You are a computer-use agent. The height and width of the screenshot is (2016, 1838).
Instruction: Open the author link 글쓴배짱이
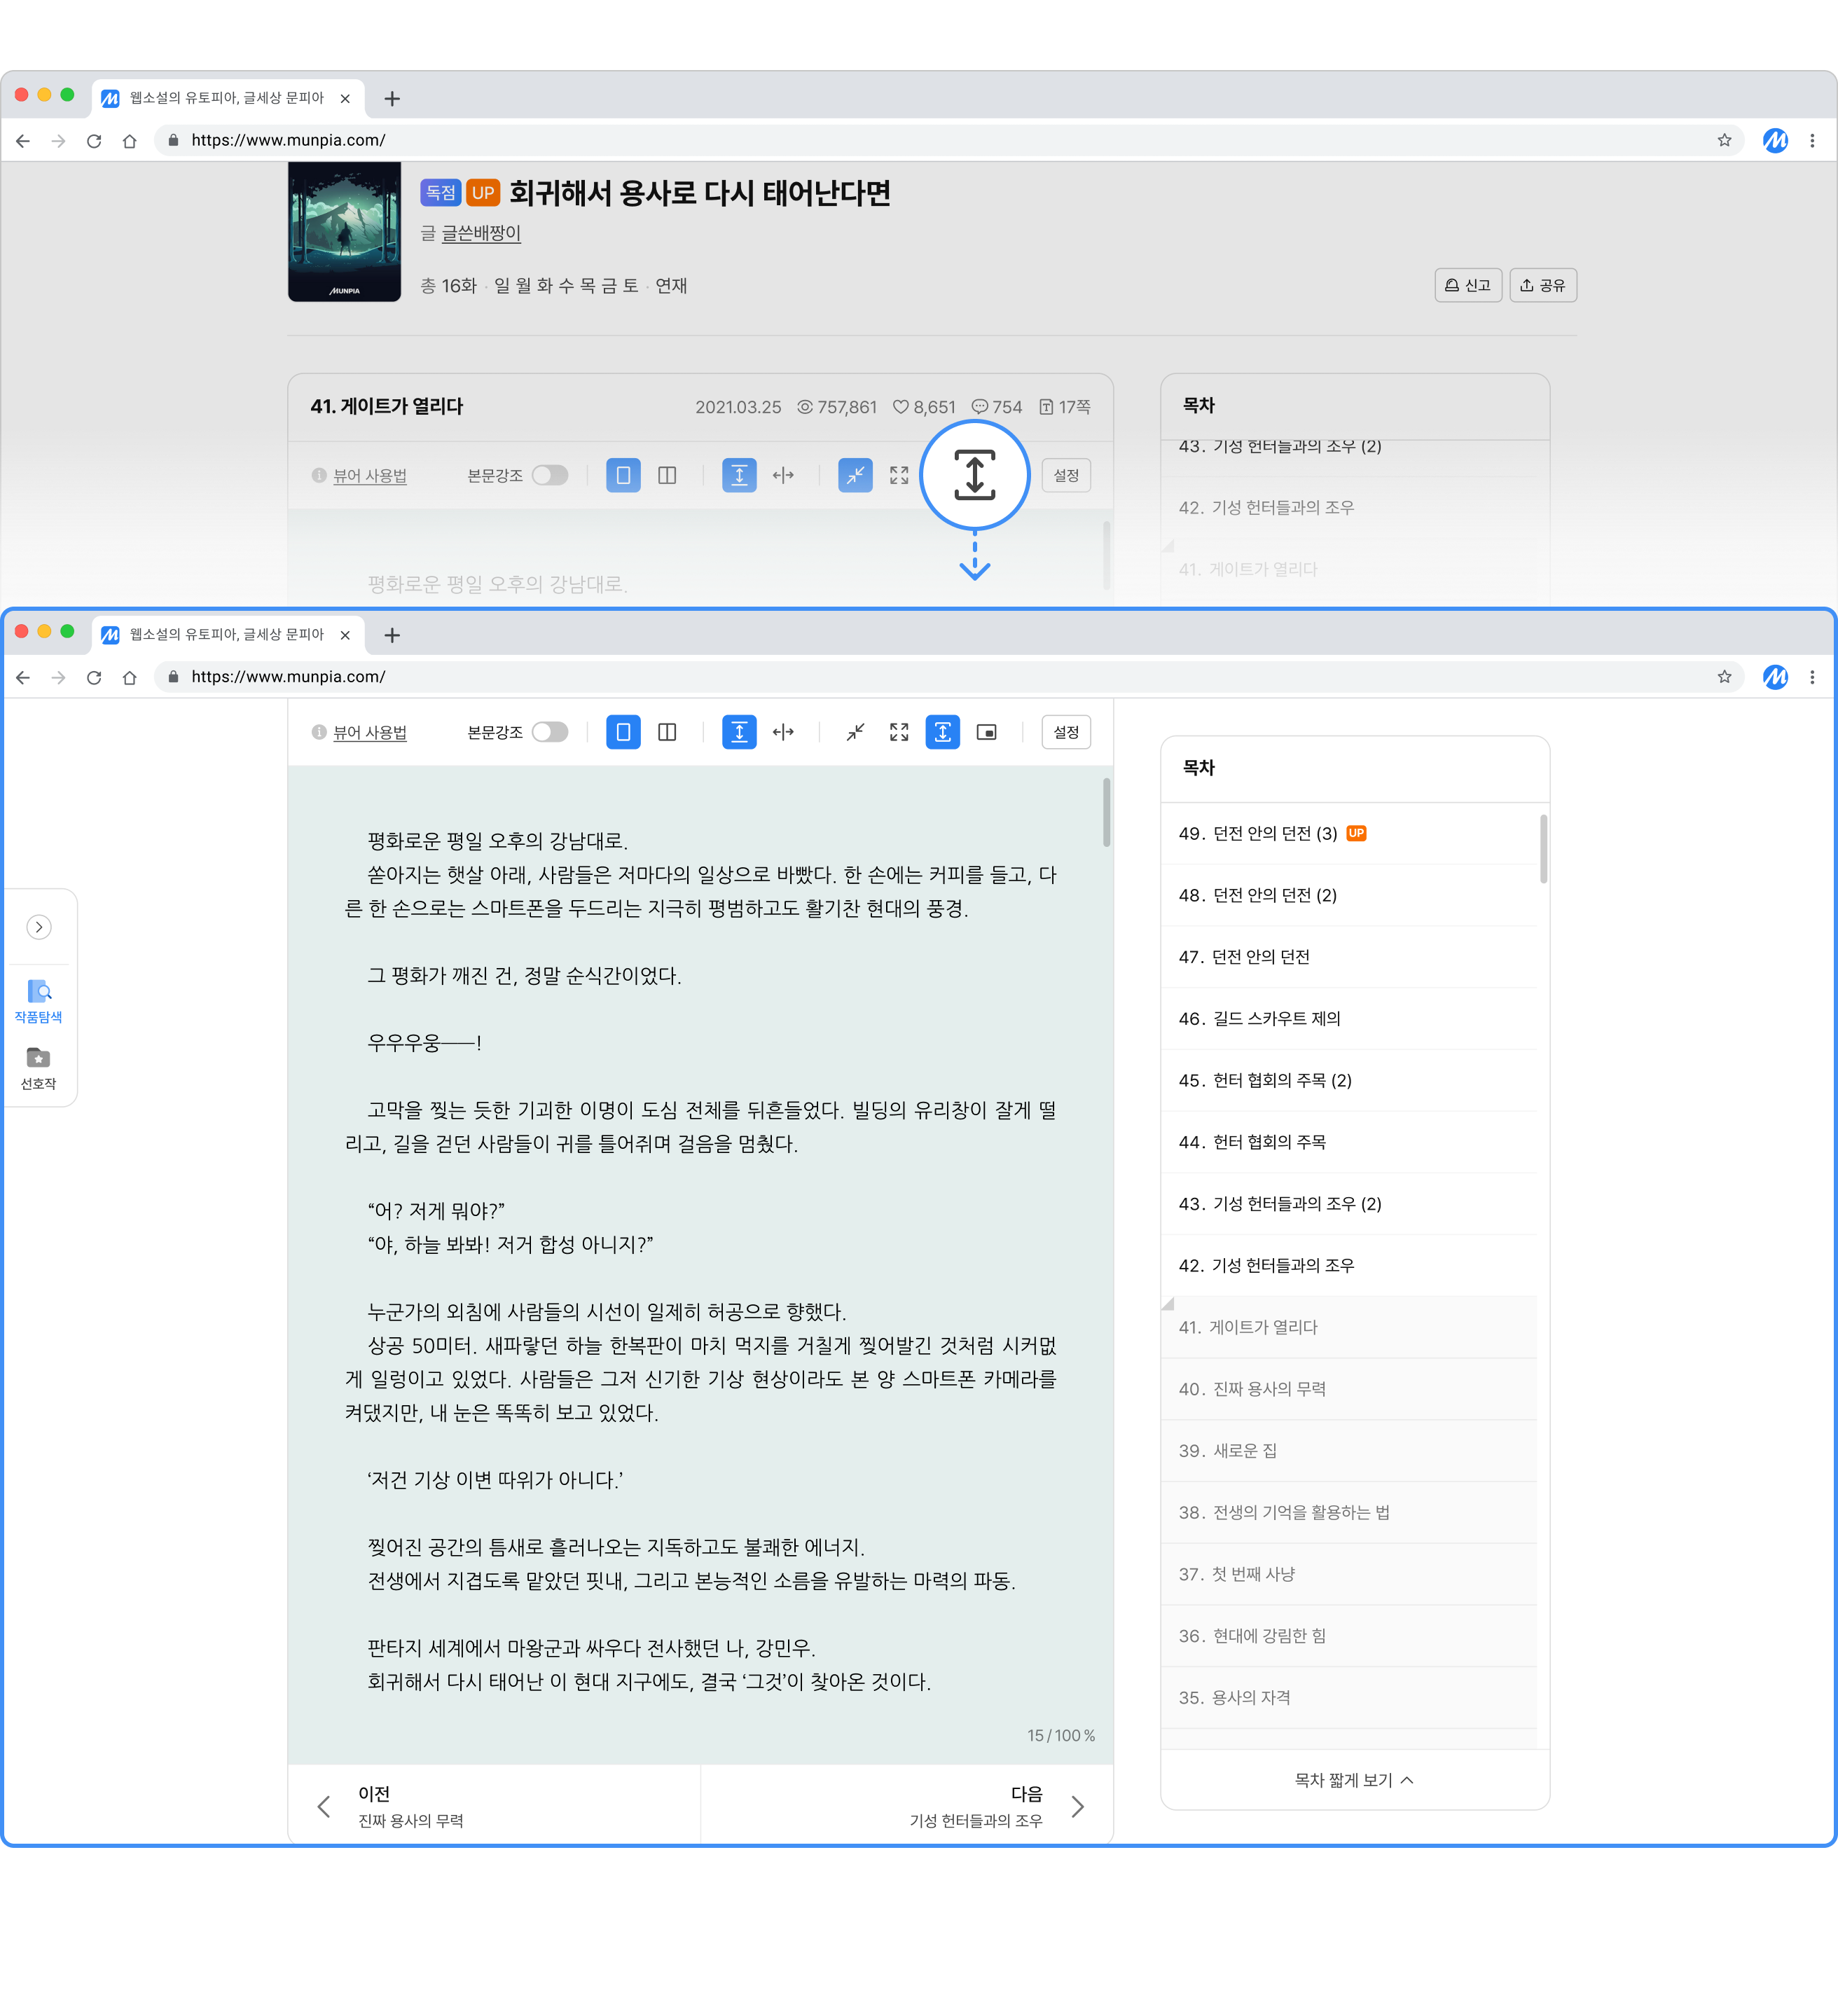point(481,233)
